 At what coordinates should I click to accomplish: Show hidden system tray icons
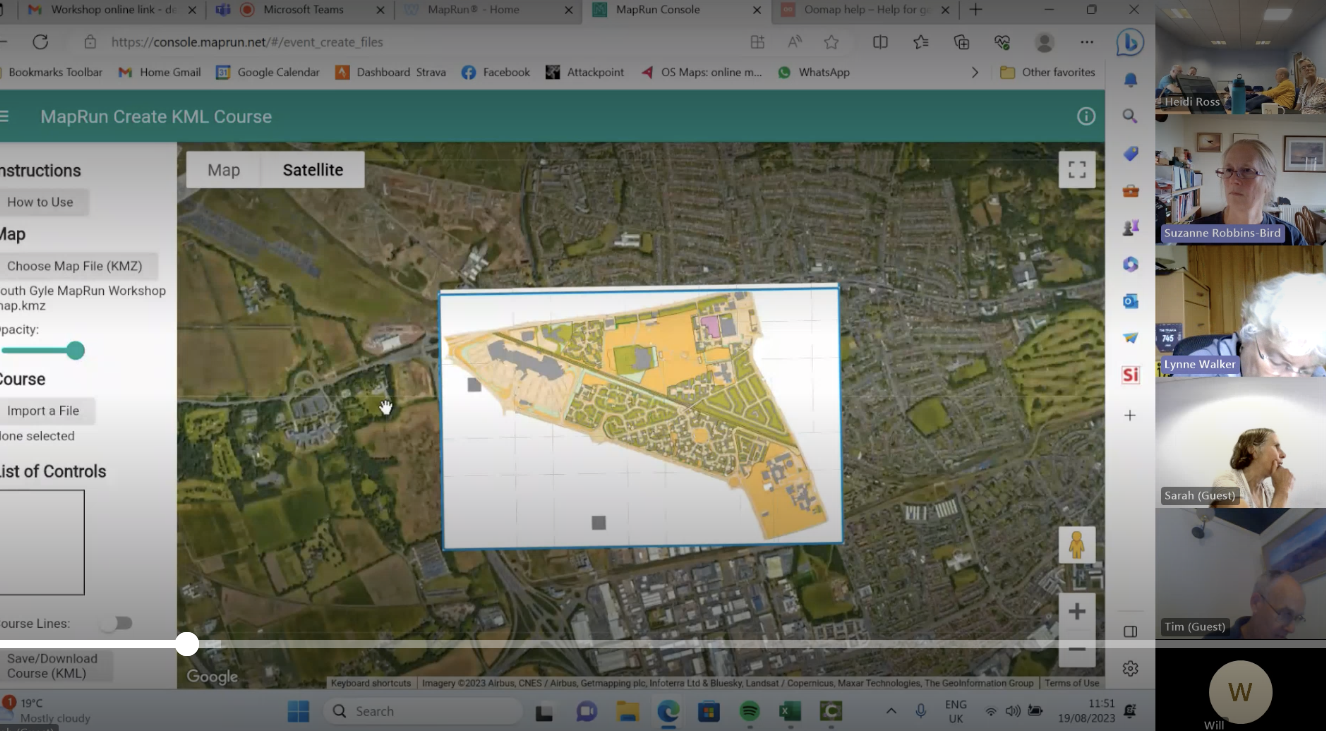point(891,711)
